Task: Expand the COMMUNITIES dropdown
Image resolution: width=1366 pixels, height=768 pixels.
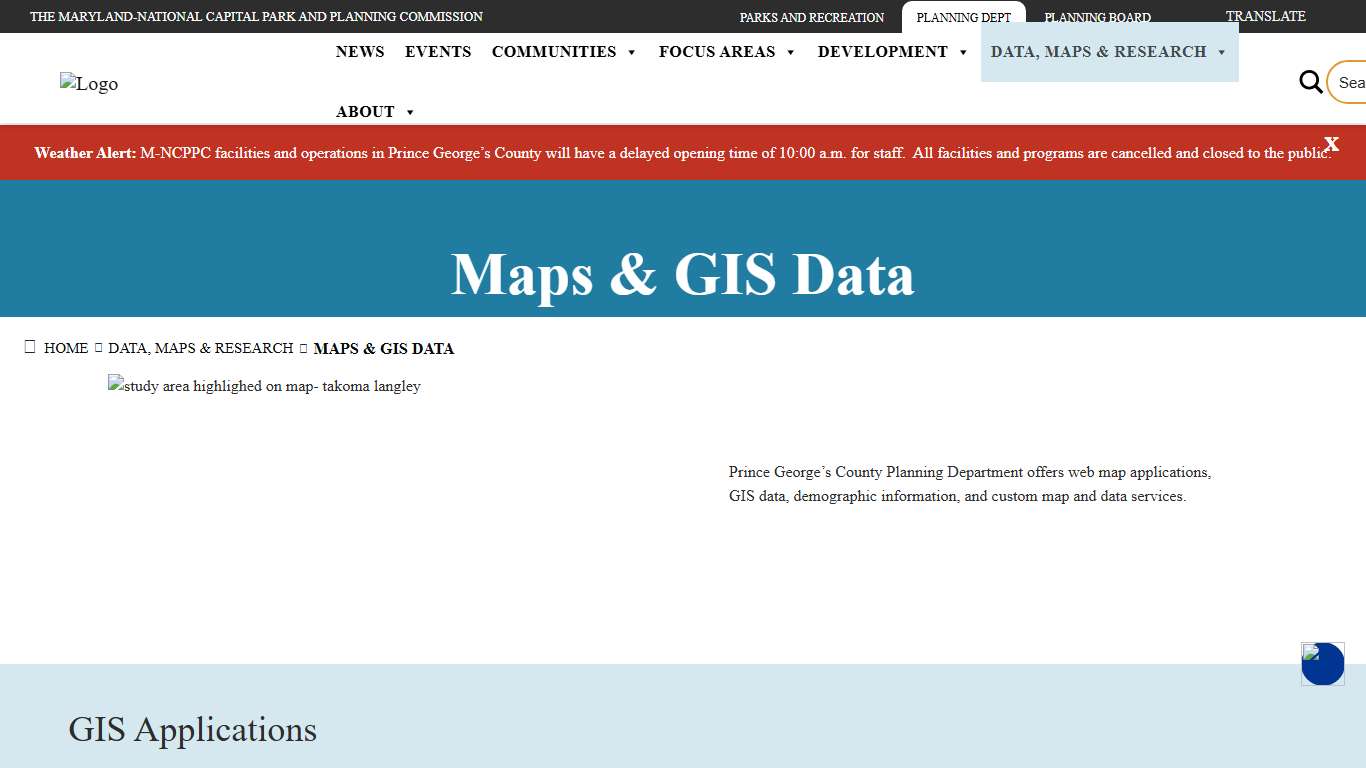Action: click(x=564, y=52)
